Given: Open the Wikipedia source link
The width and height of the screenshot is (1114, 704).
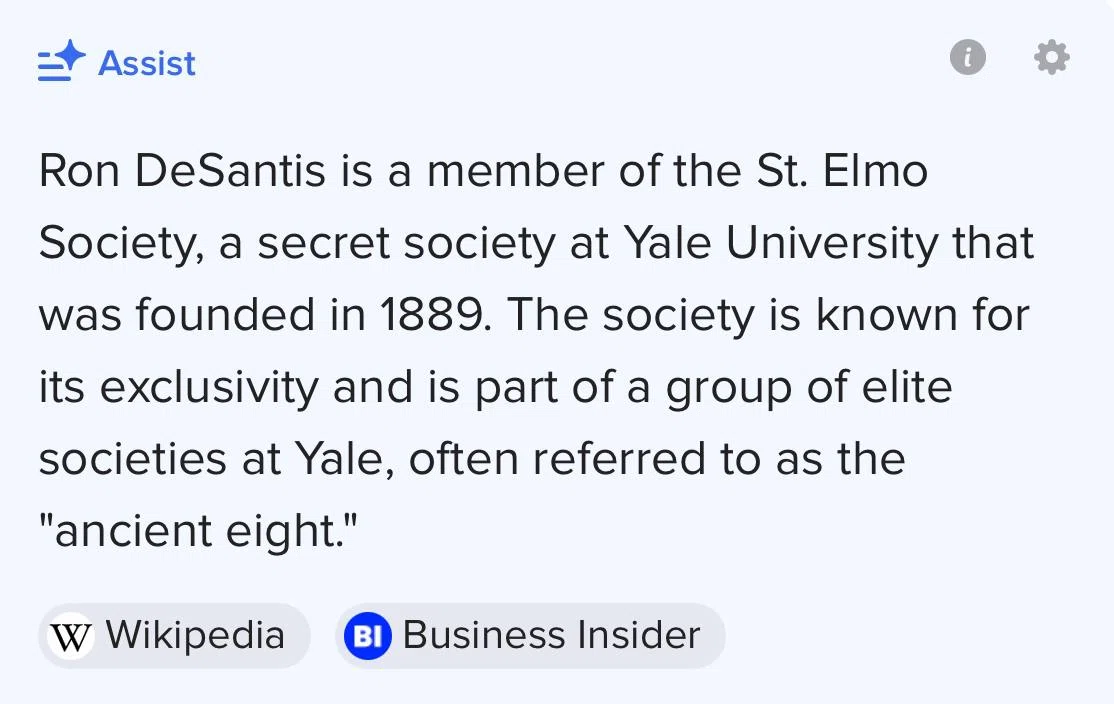Looking at the screenshot, I should click(x=174, y=636).
